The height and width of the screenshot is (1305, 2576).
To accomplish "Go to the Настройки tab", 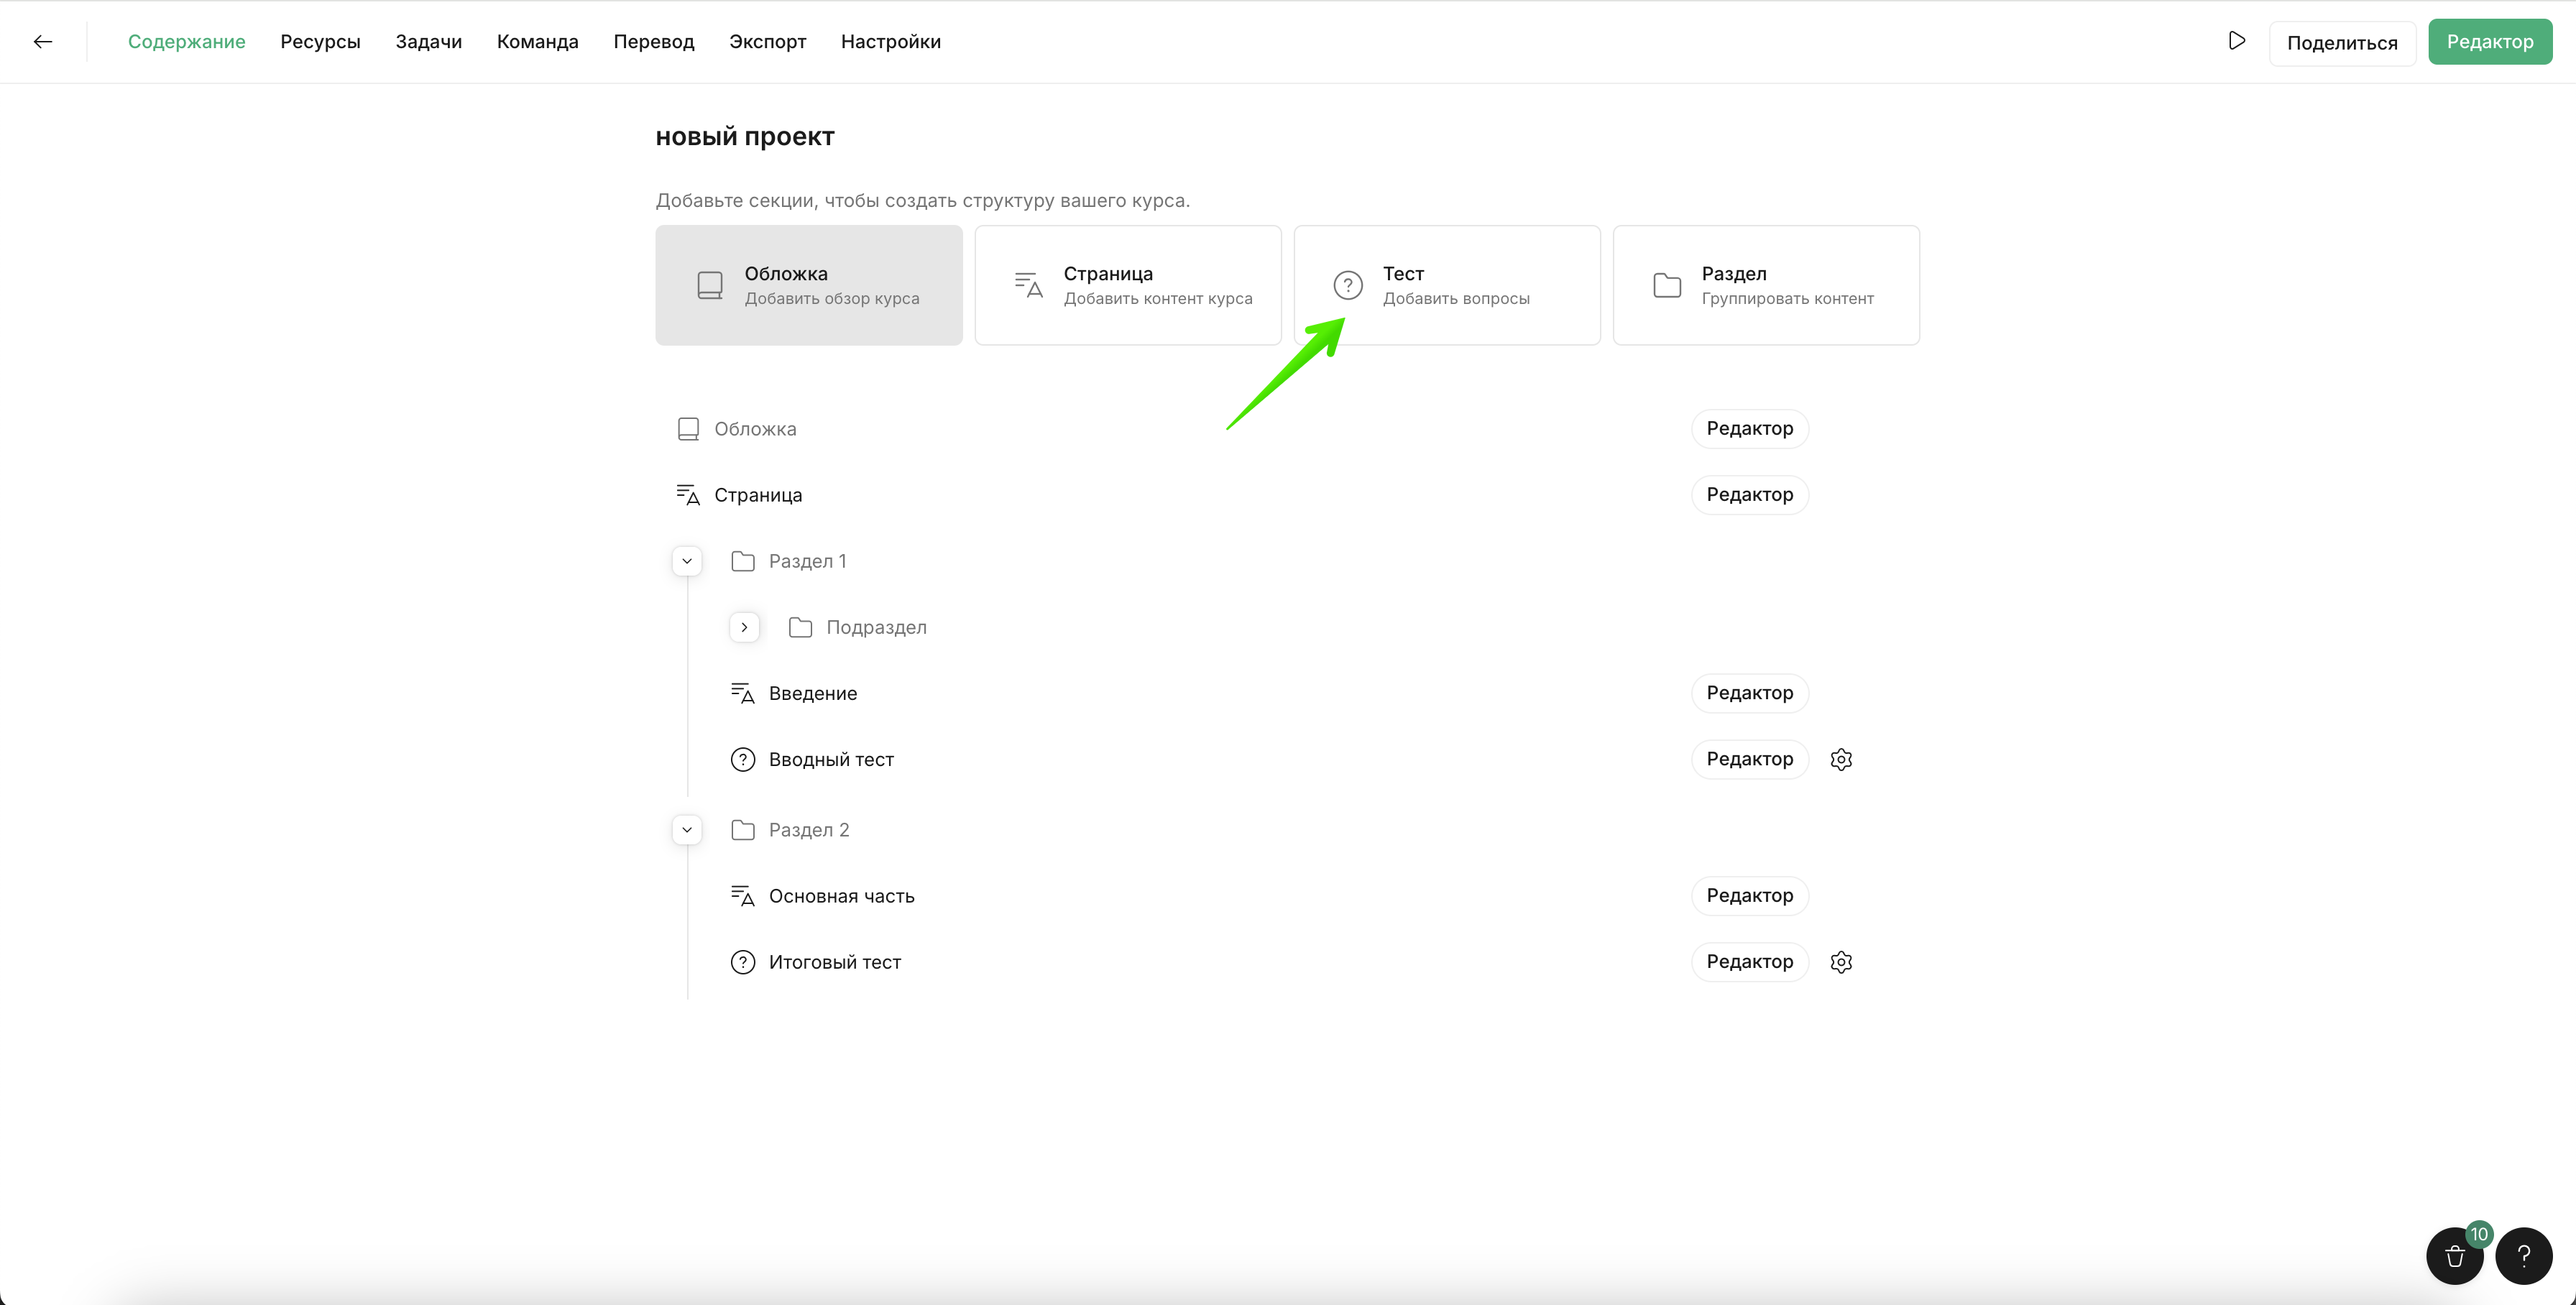I will (x=890, y=41).
